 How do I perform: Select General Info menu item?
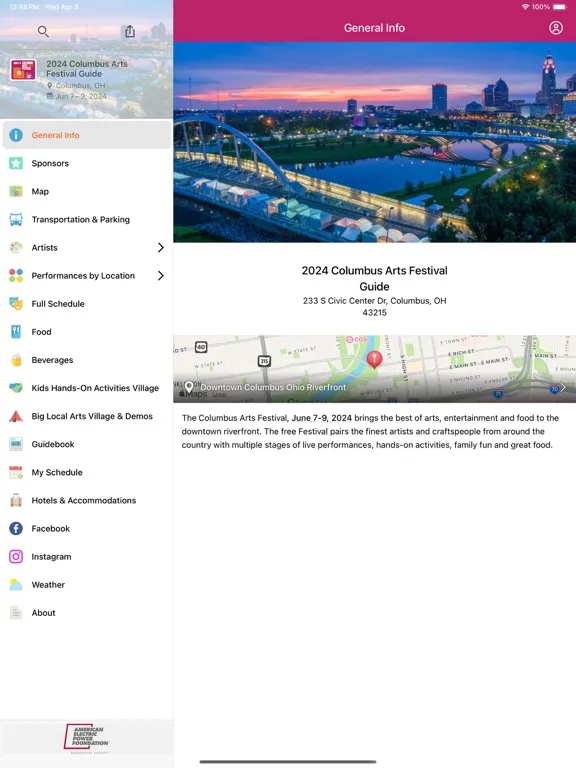tap(87, 135)
